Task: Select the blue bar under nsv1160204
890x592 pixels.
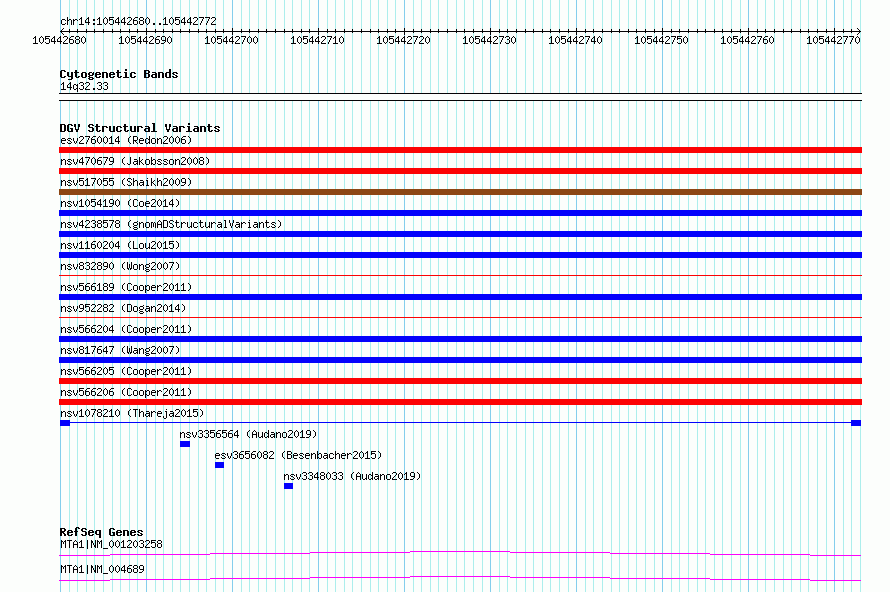Action: coord(460,255)
